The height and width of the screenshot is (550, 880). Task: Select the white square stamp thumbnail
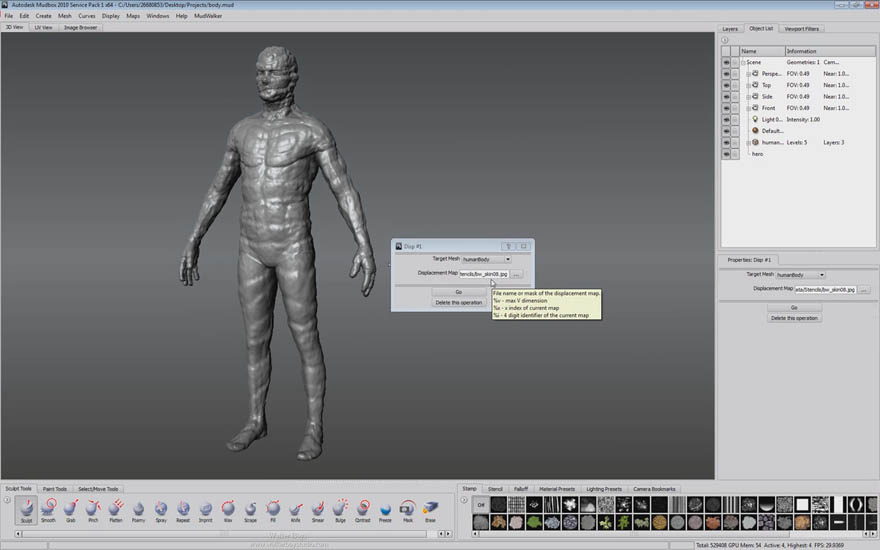pos(803,505)
